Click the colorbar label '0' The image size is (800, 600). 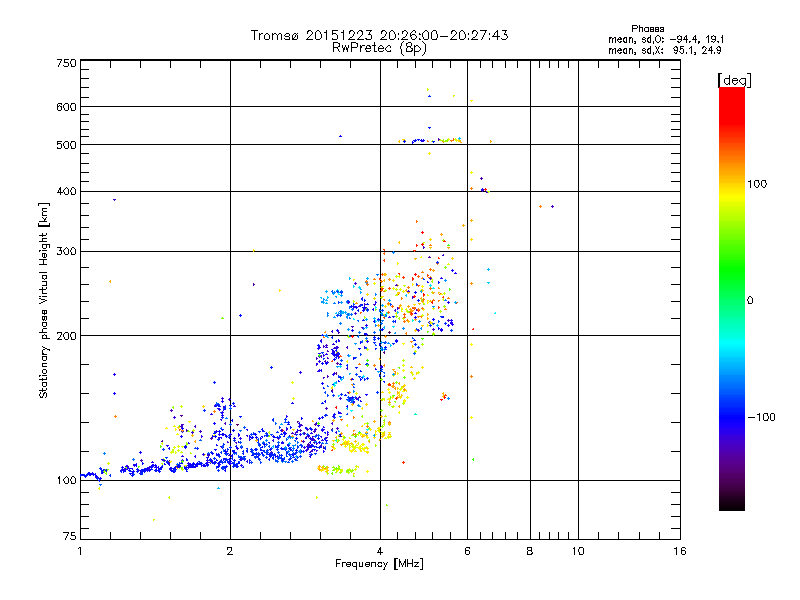click(750, 301)
